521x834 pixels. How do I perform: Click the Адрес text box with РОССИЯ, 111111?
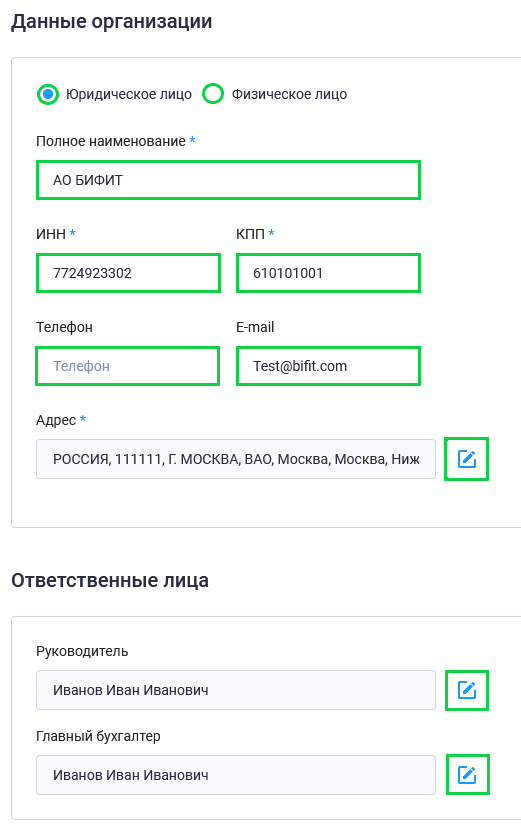click(236, 459)
